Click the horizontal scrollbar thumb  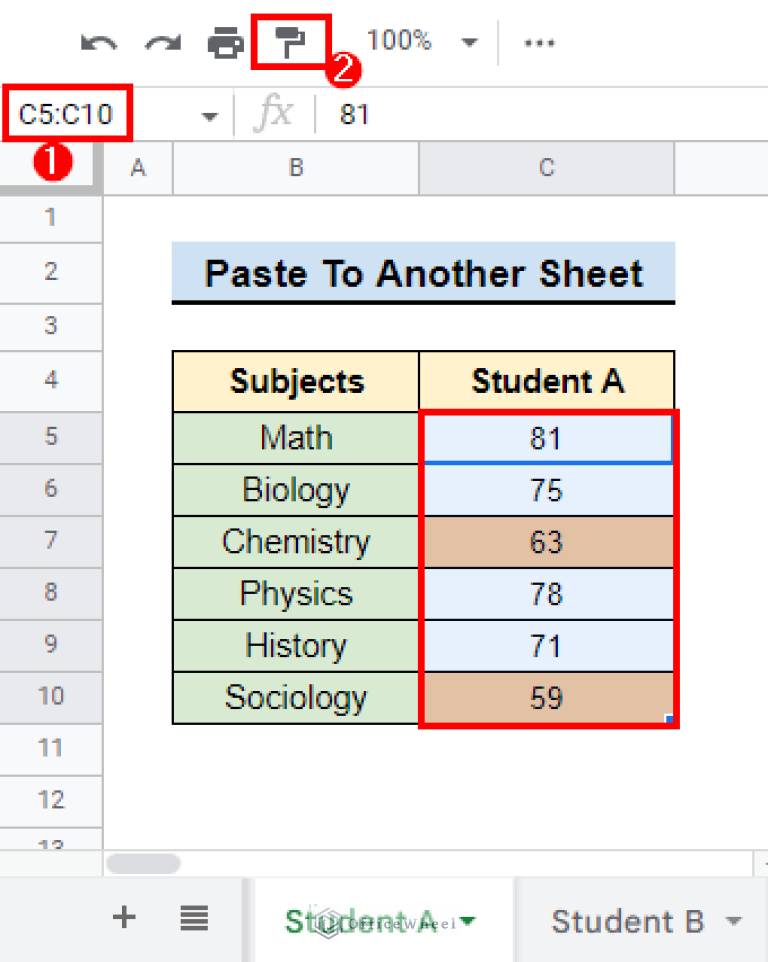(143, 862)
